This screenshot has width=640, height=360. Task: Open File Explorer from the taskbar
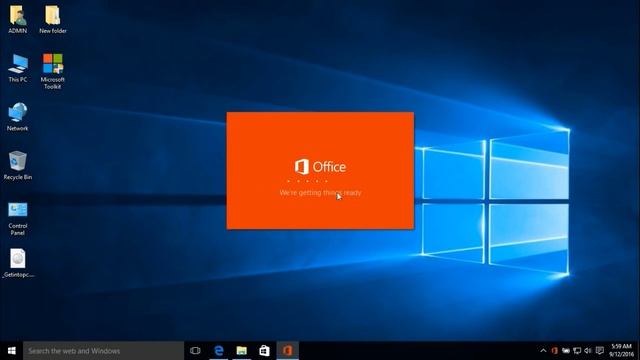point(242,351)
